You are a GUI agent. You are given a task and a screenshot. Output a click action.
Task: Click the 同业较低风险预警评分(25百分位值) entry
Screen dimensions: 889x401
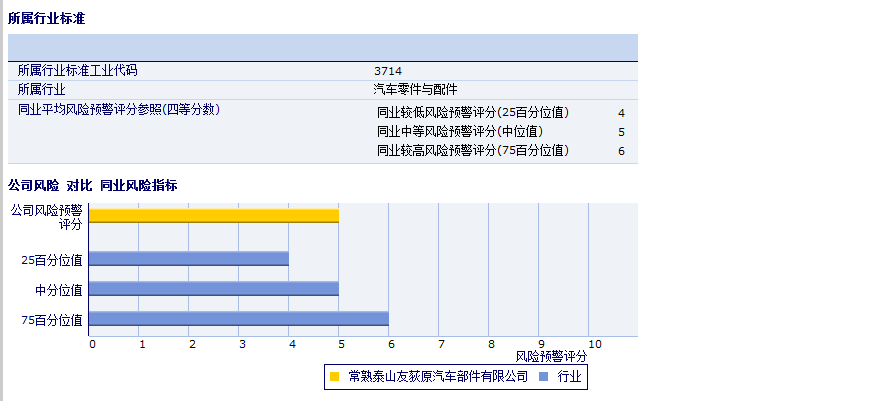click(473, 113)
